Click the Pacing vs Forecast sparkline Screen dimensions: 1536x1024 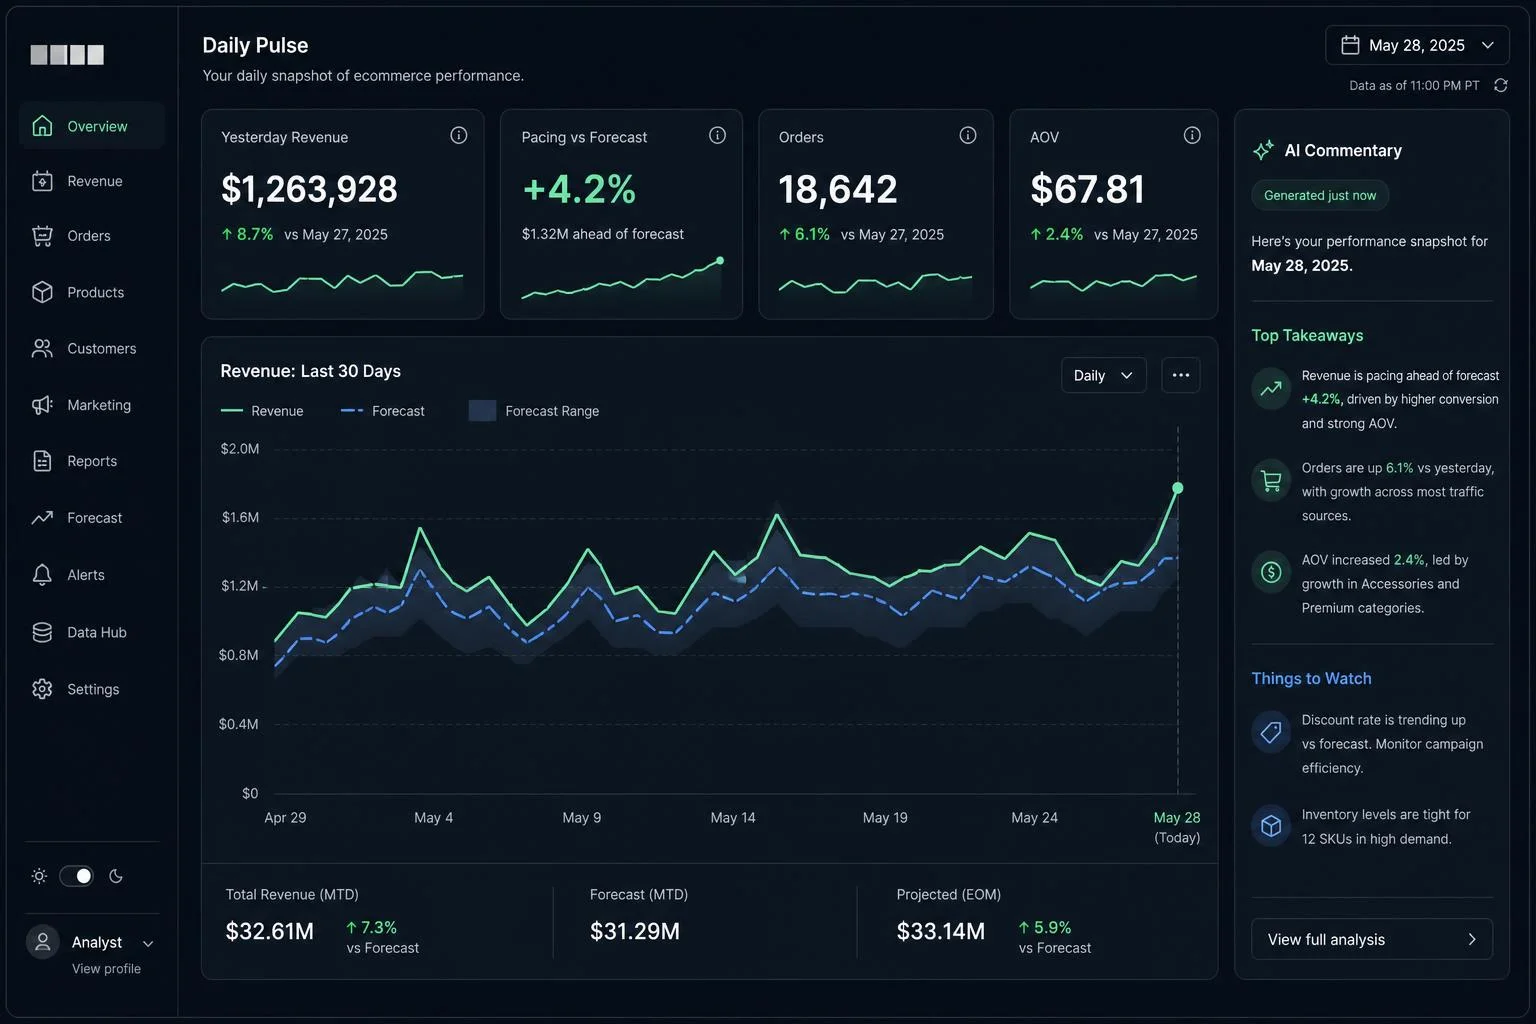tap(622, 280)
